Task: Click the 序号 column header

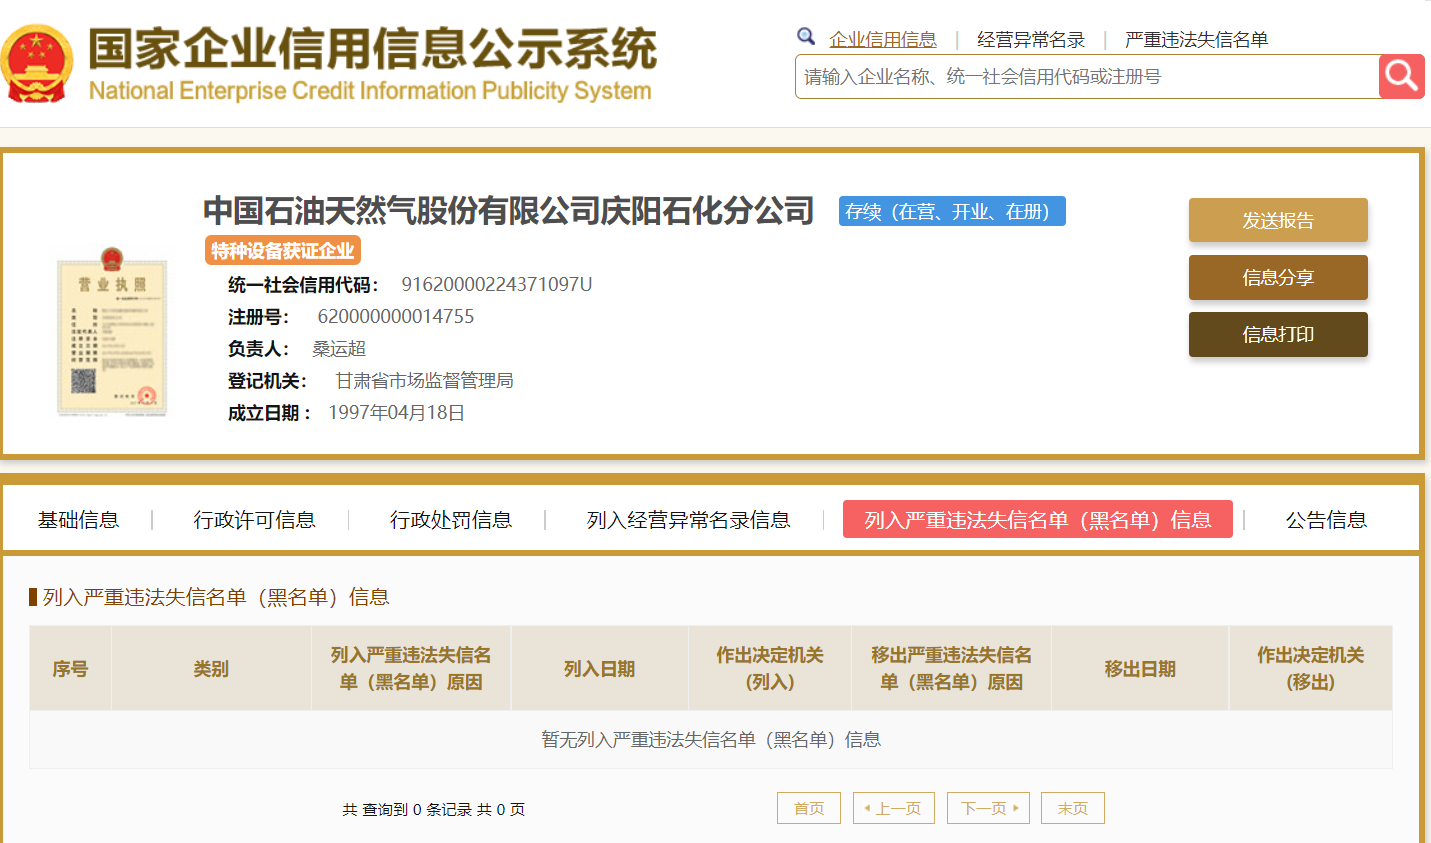Action: click(x=70, y=668)
